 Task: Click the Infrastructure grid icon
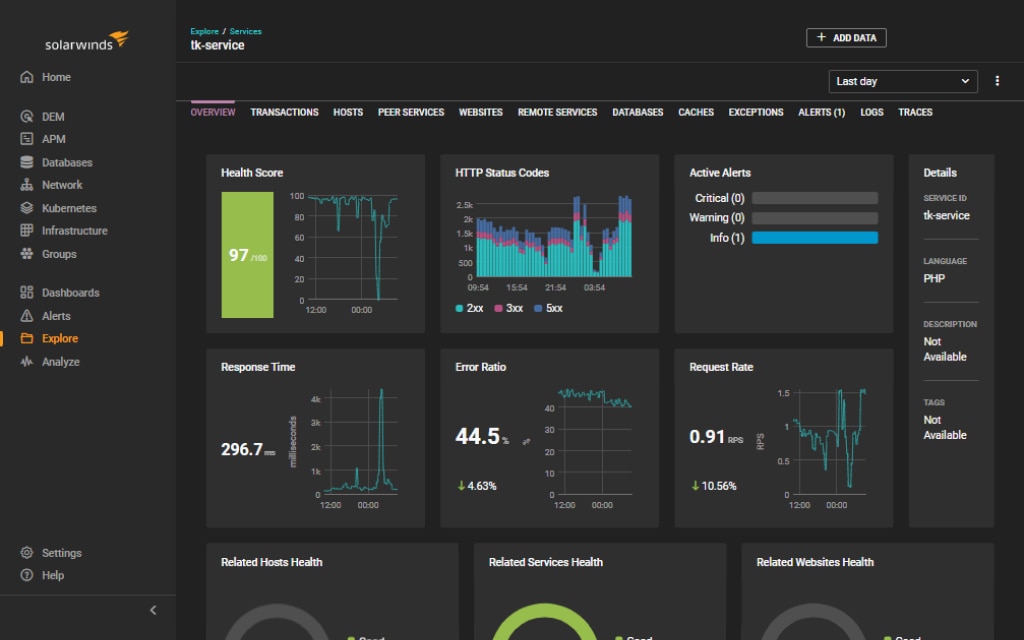27,230
